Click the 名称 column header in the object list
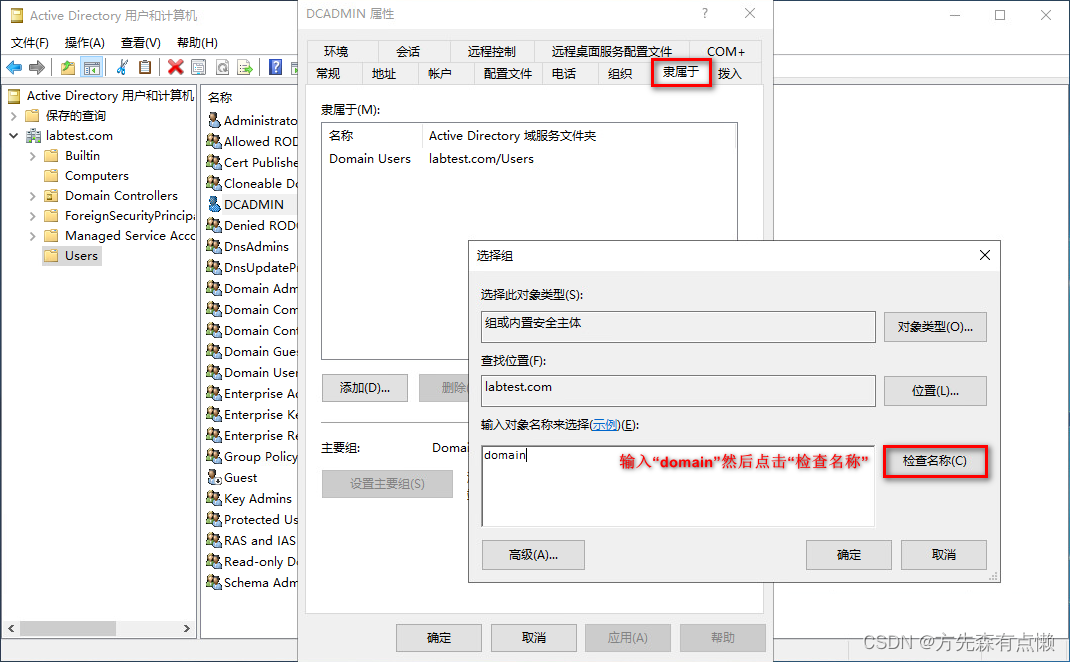The image size is (1070, 662). (220, 98)
